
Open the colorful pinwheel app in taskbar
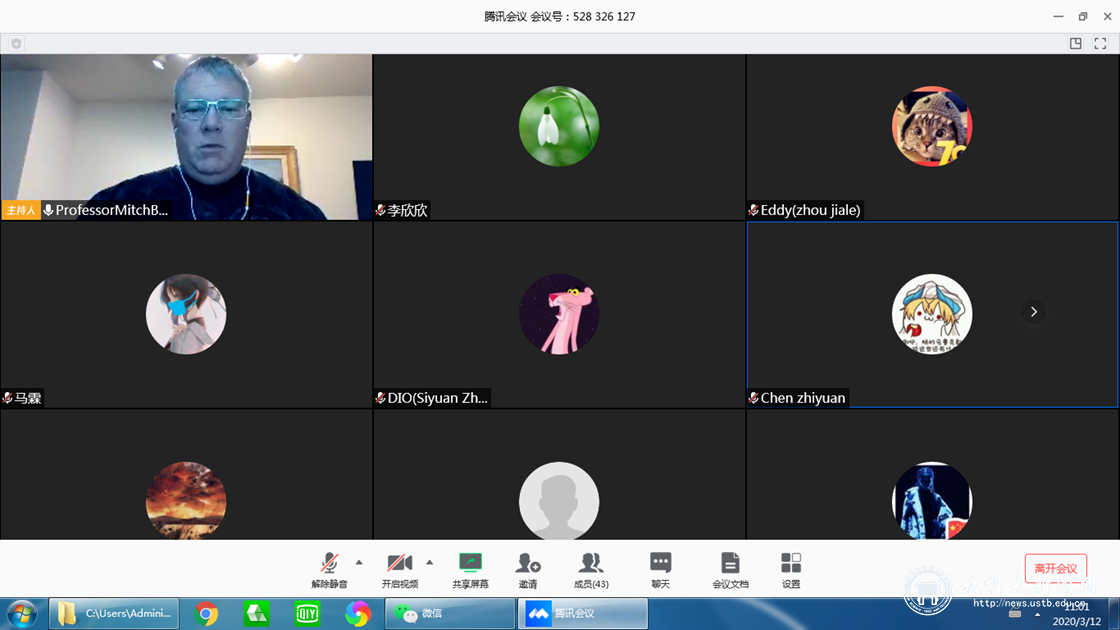coord(357,614)
